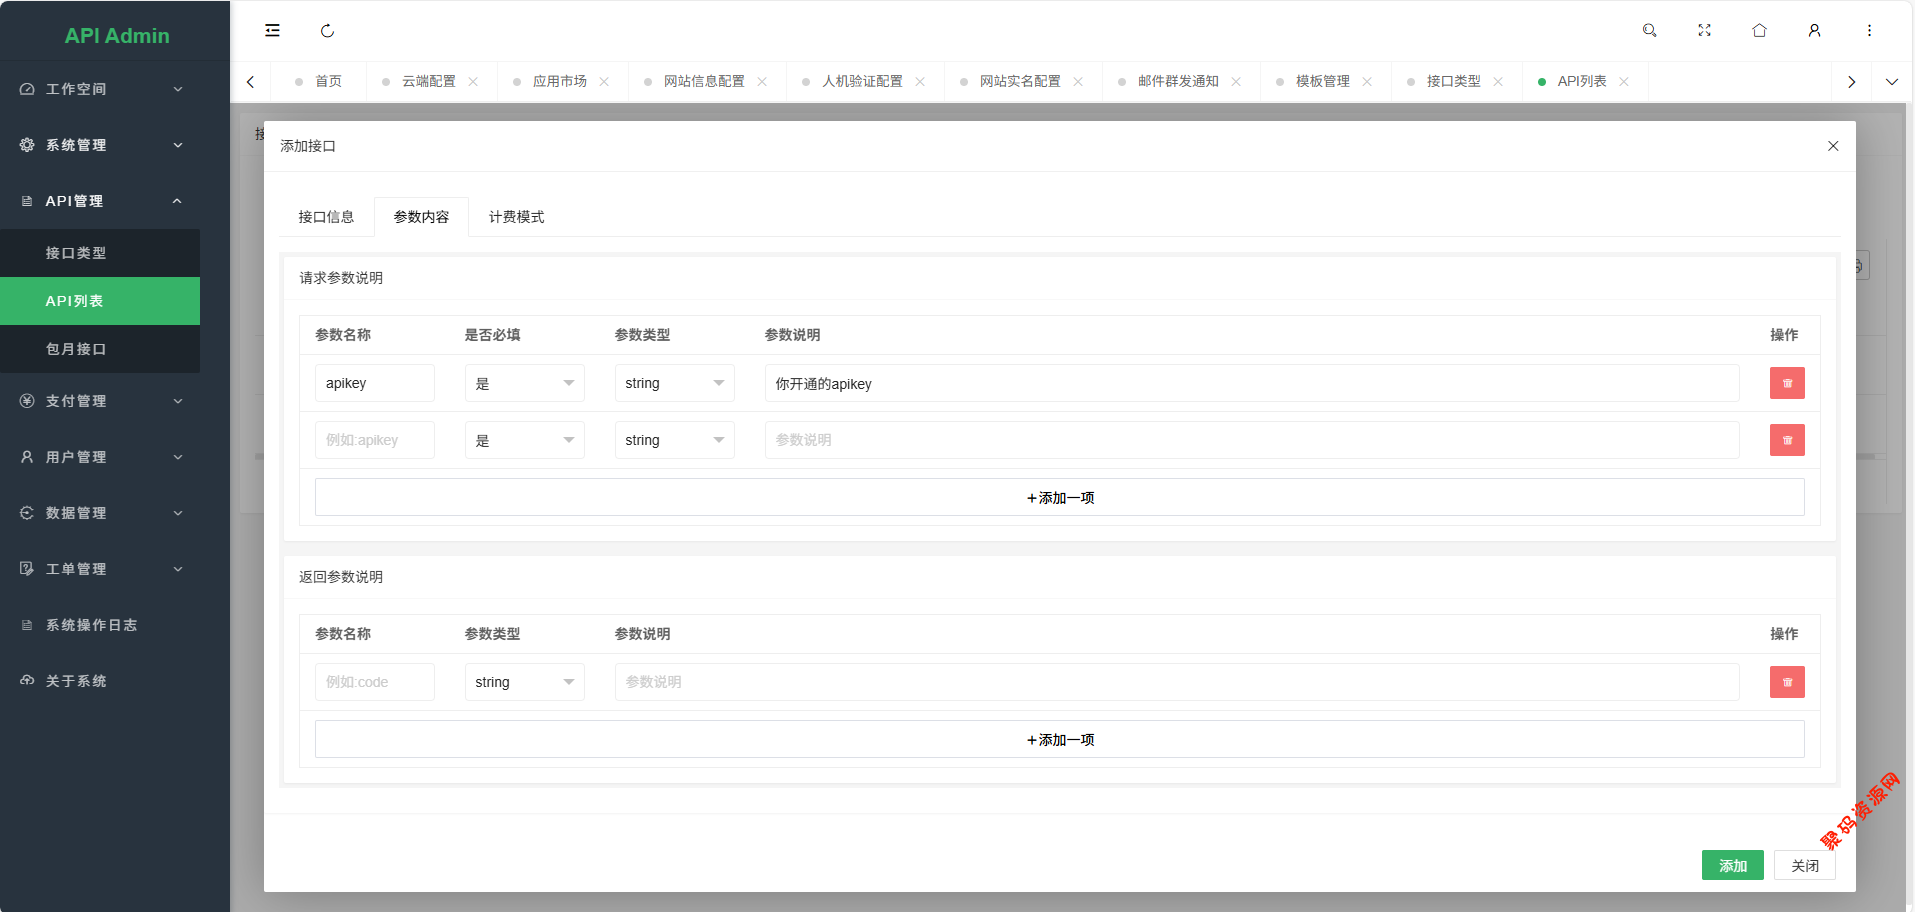Click 添加一项 under request parameters
The image size is (1915, 912).
(x=1059, y=498)
